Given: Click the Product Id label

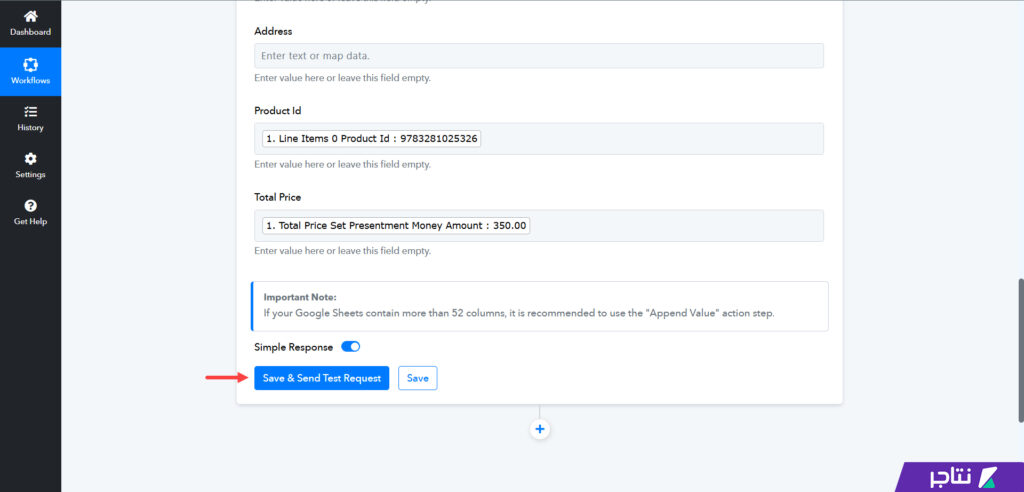Looking at the screenshot, I should pos(278,110).
